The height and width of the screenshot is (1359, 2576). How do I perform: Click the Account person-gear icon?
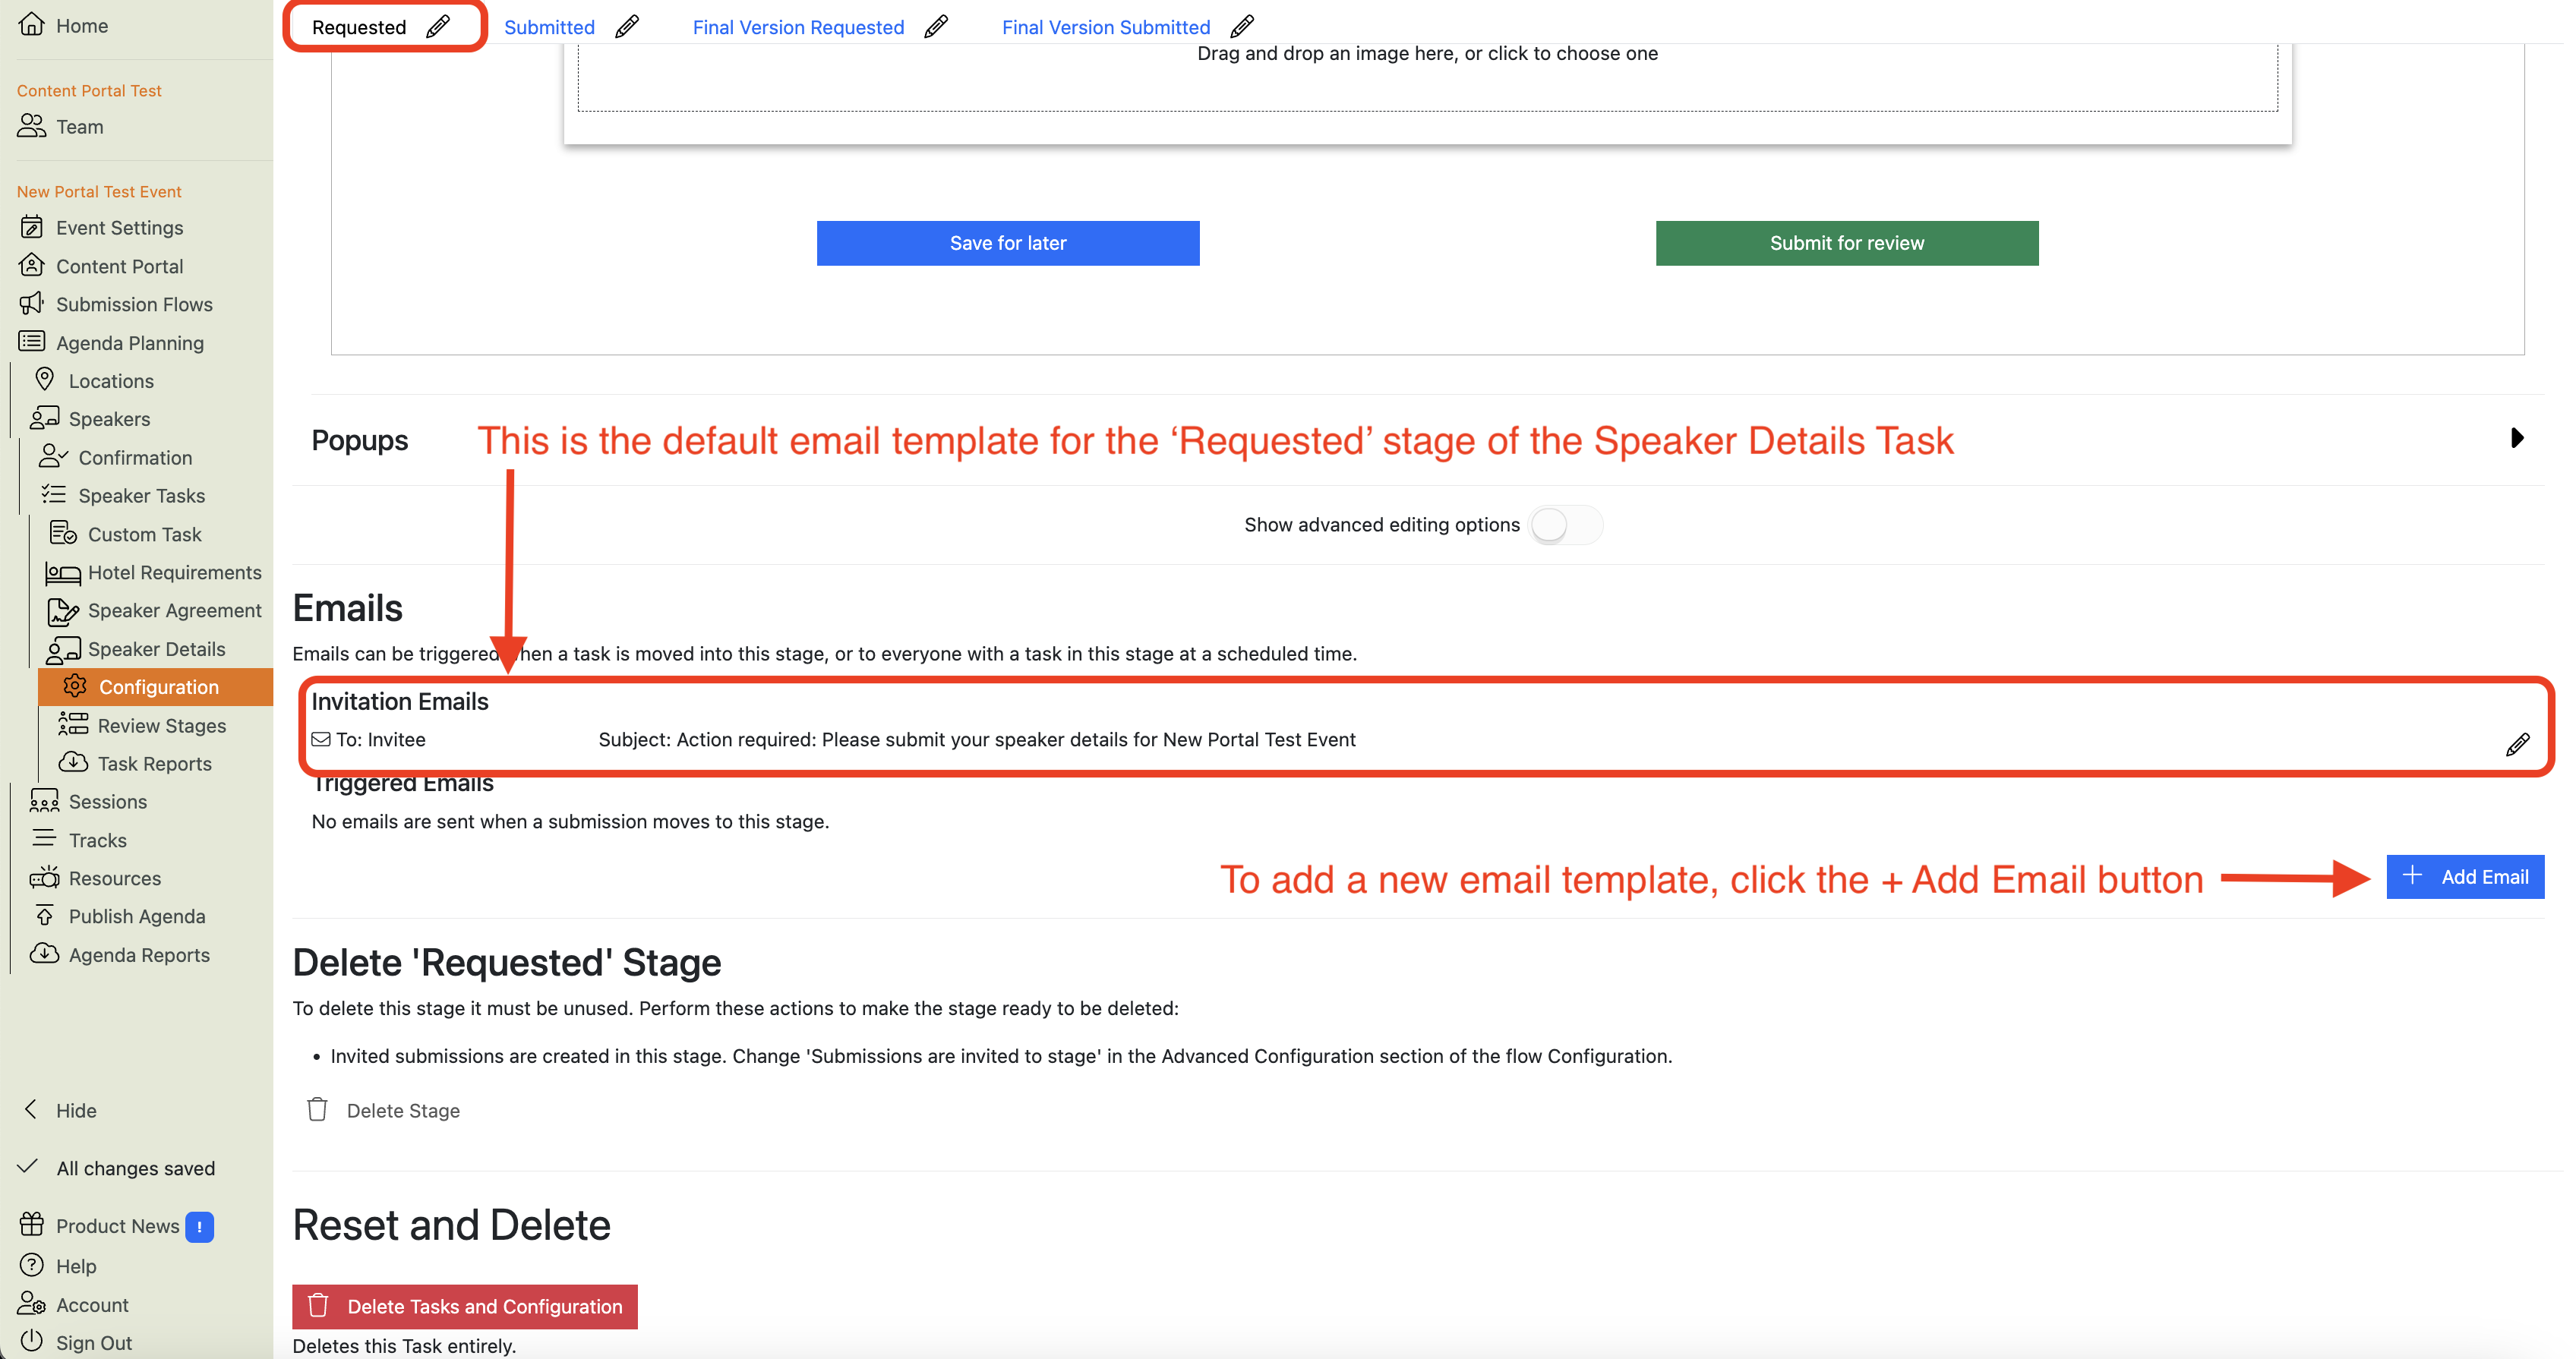click(x=32, y=1303)
